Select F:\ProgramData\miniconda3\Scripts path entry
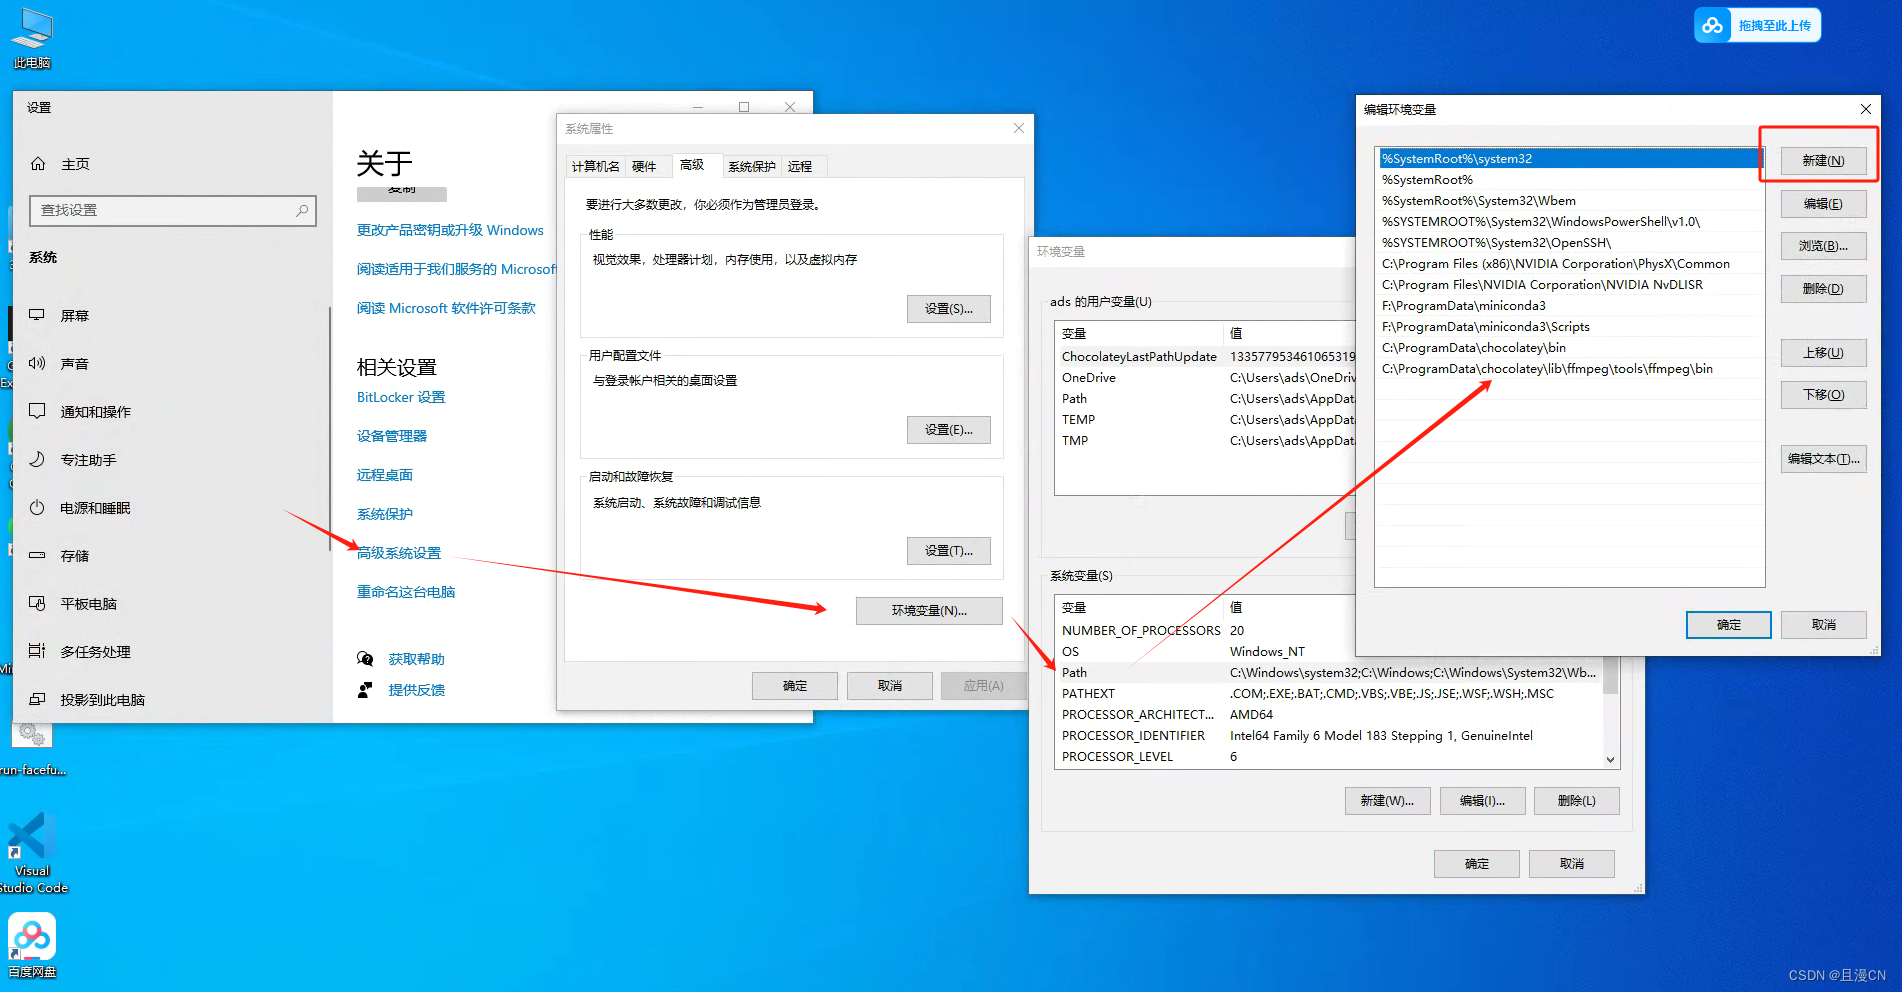 coord(1569,327)
